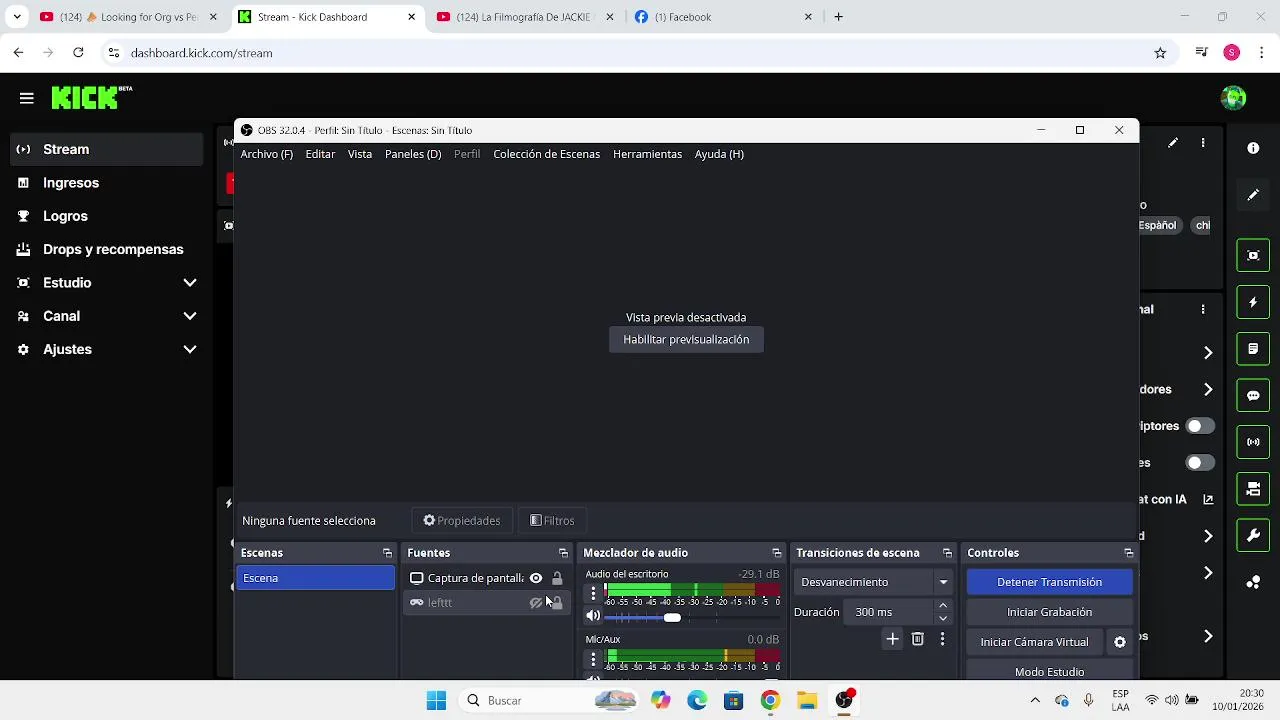Bookmark this page with the star icon
Image resolution: width=1280 pixels, height=720 pixels.
click(x=1160, y=53)
